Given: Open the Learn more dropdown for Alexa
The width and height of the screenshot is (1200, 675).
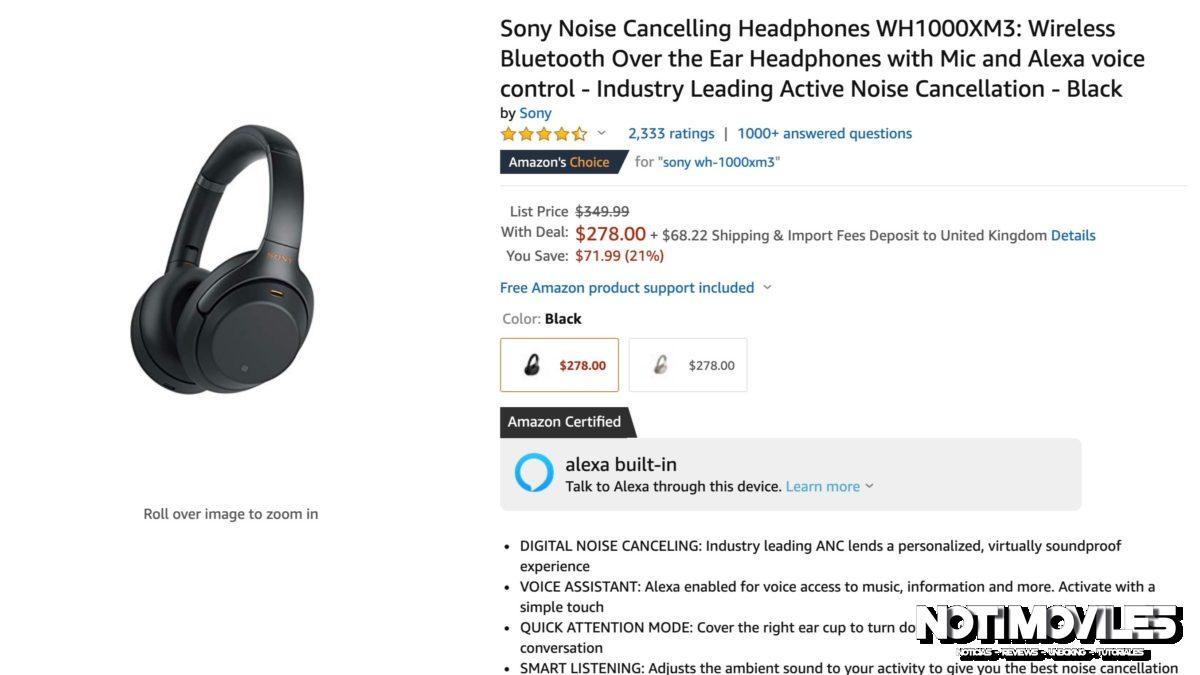Looking at the screenshot, I should pos(822,486).
